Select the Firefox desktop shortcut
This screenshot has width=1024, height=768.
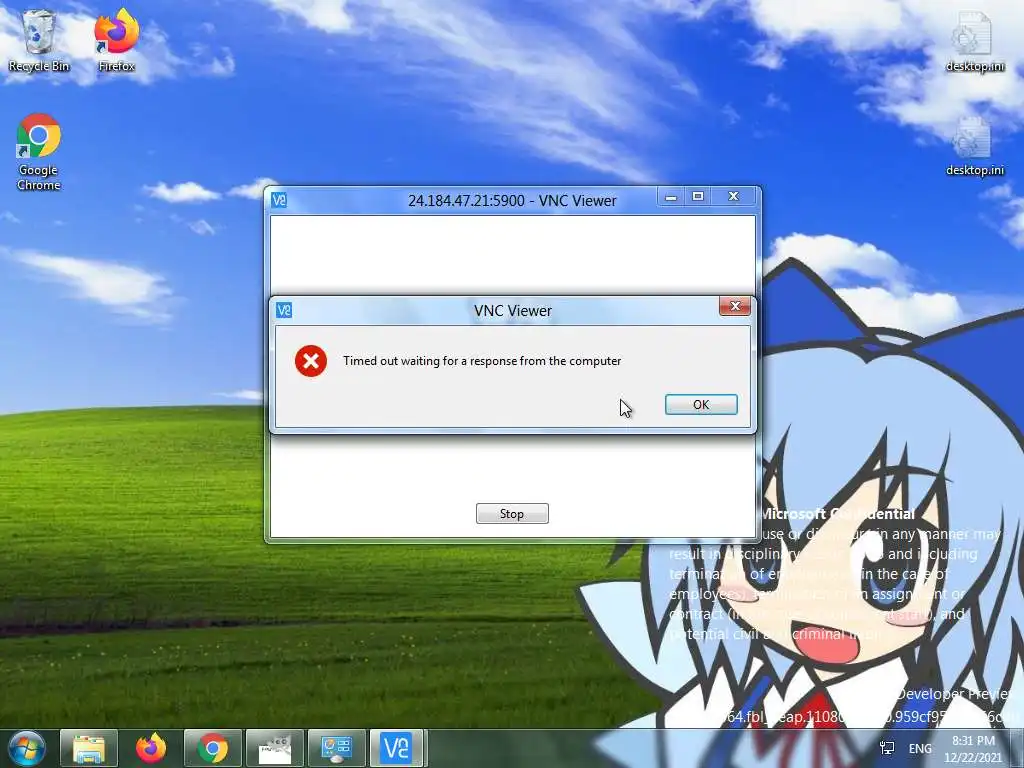116,40
